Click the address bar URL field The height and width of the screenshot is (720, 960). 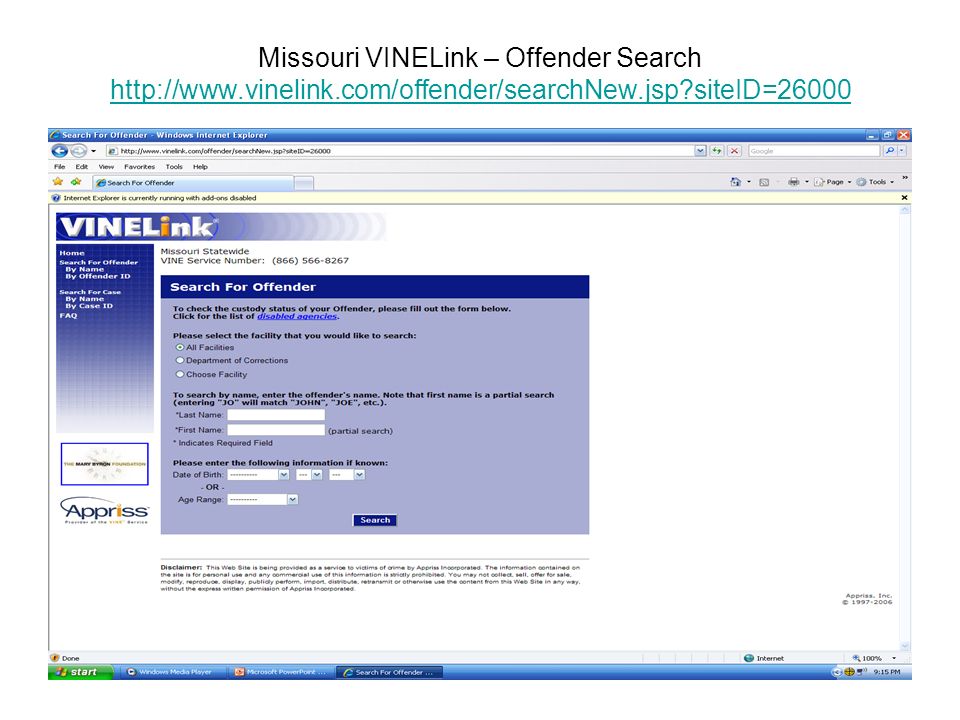pyautogui.click(x=400, y=151)
